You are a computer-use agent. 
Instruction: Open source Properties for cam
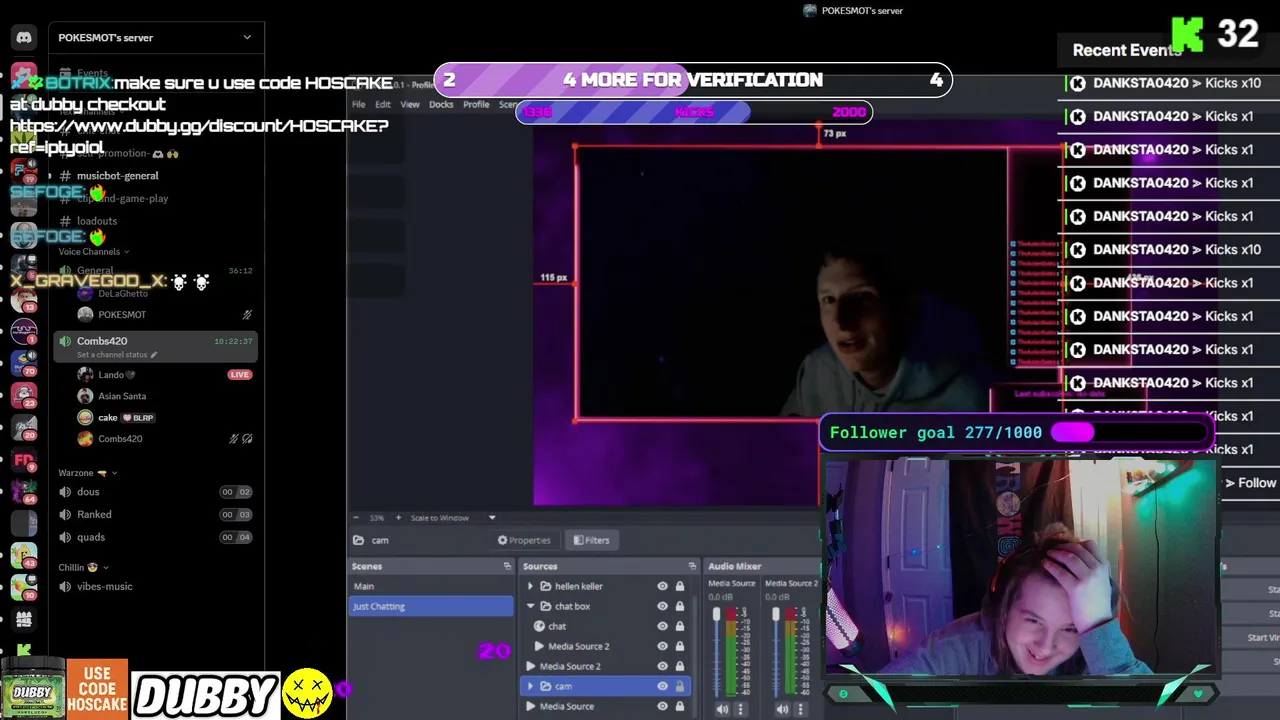click(x=524, y=540)
